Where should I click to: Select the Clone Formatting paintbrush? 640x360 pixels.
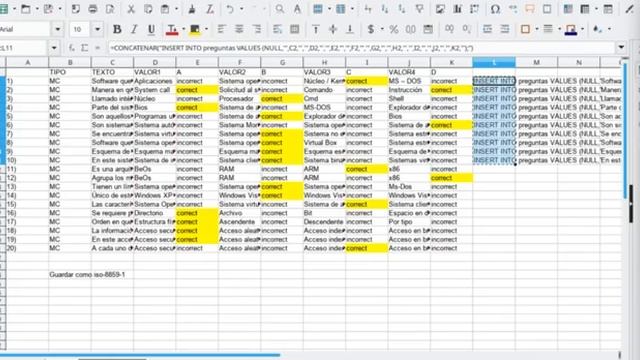pos(191,9)
